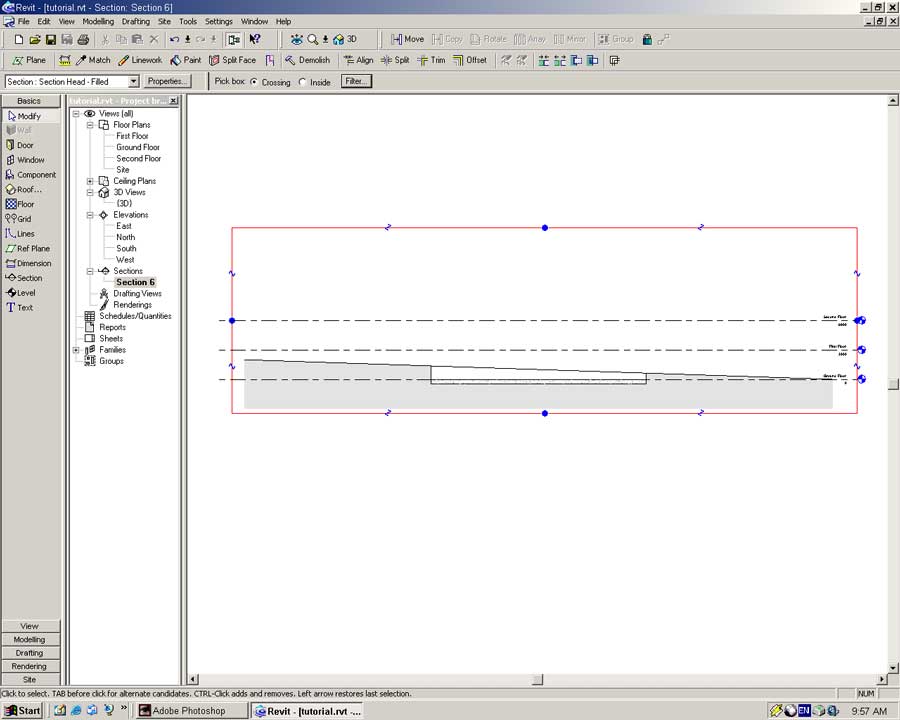
Task: Click the Properties... button
Action: coord(167,81)
